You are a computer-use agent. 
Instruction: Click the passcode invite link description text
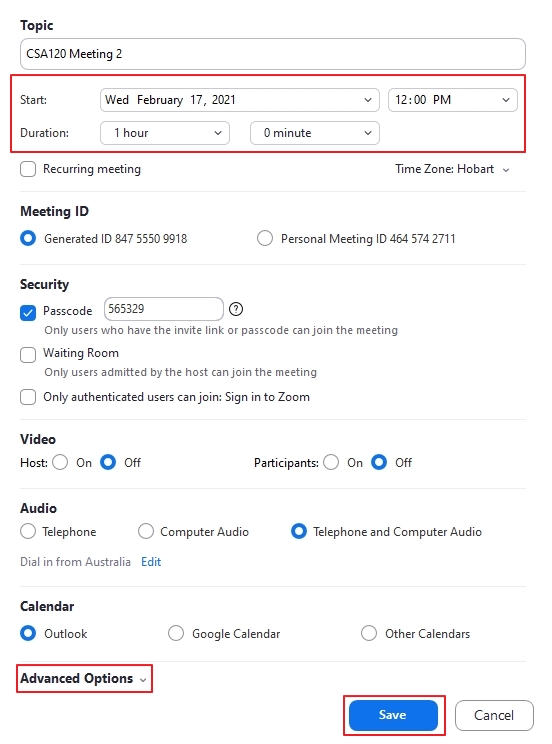221,330
